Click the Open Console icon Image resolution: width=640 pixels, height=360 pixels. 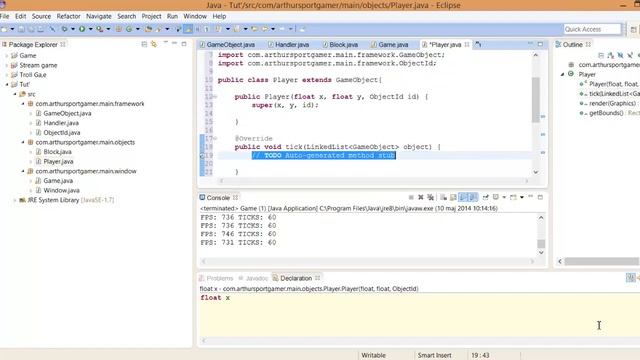click(x=513, y=198)
